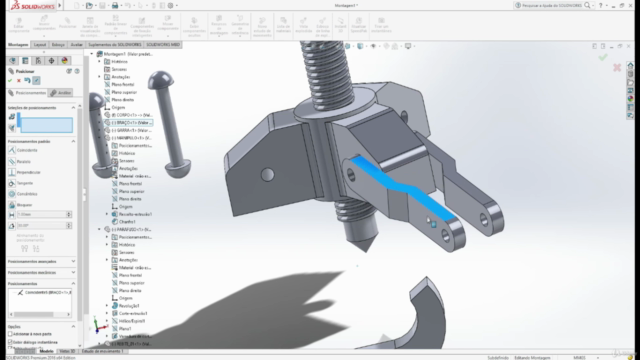Switch to the Layout ribbon tab
Image resolution: width=640 pixels, height=360 pixels.
tap(40, 44)
